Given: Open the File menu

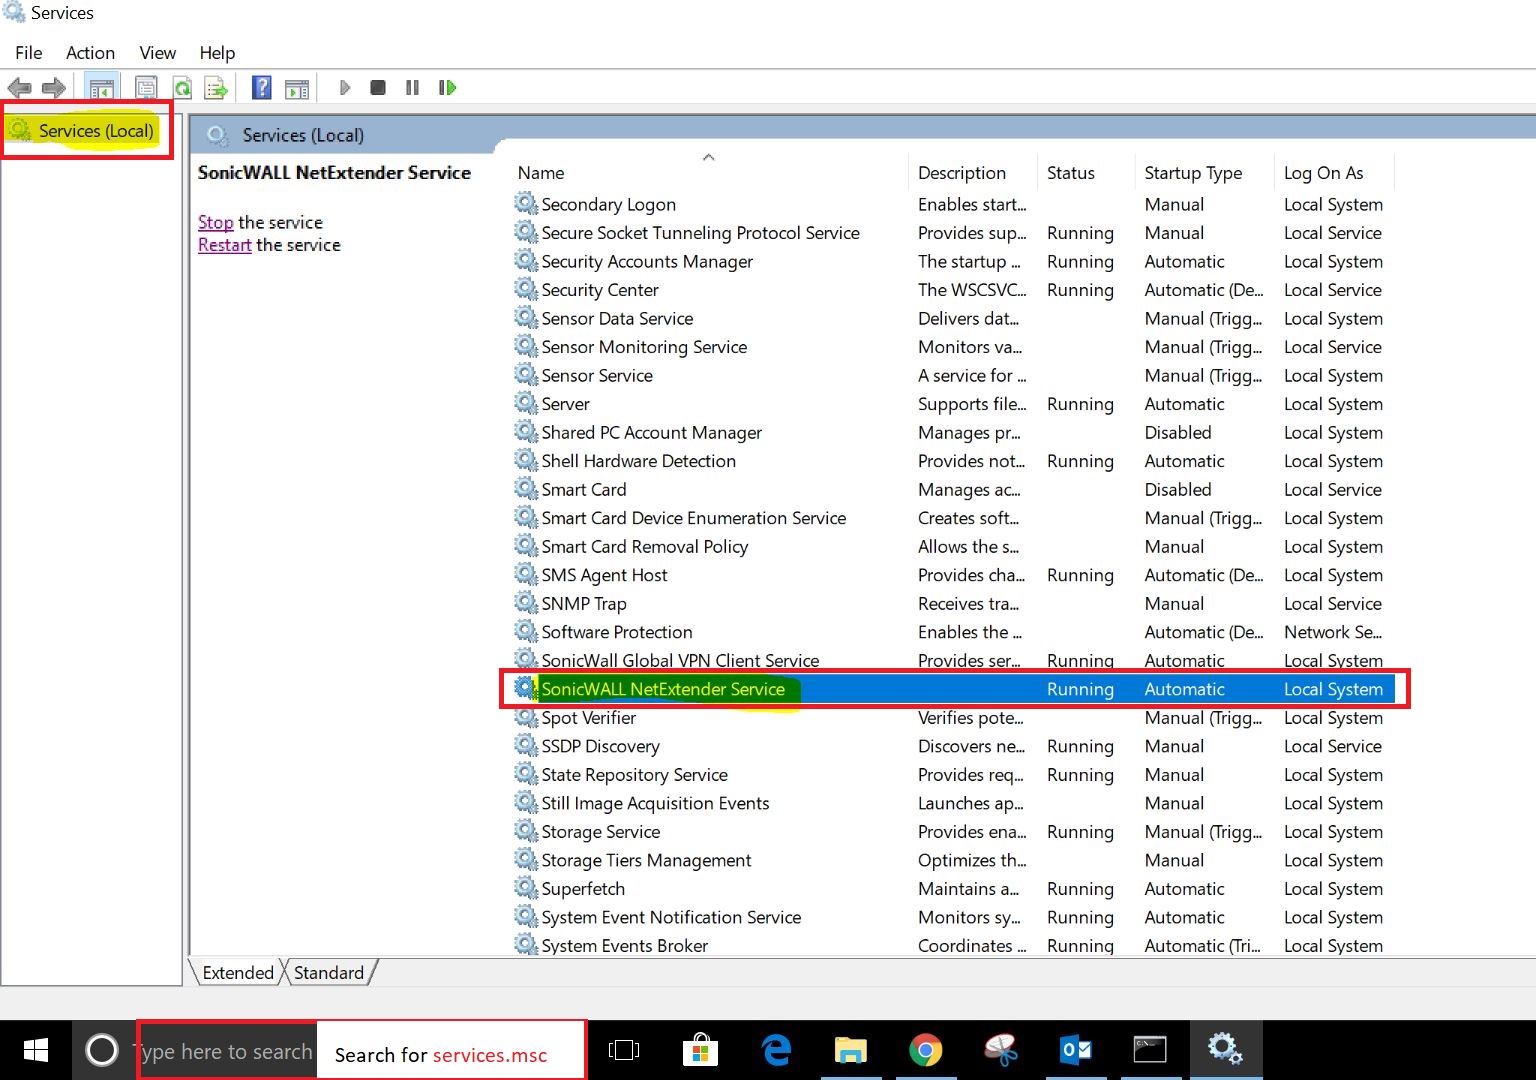Looking at the screenshot, I should point(29,53).
